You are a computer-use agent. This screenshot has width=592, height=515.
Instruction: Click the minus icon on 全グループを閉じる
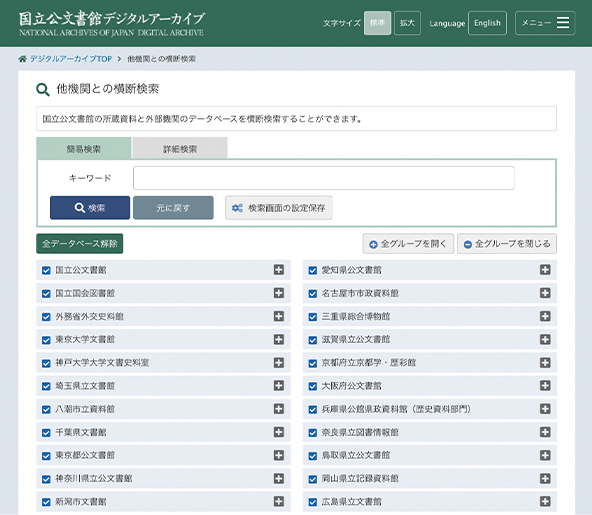[468, 245]
